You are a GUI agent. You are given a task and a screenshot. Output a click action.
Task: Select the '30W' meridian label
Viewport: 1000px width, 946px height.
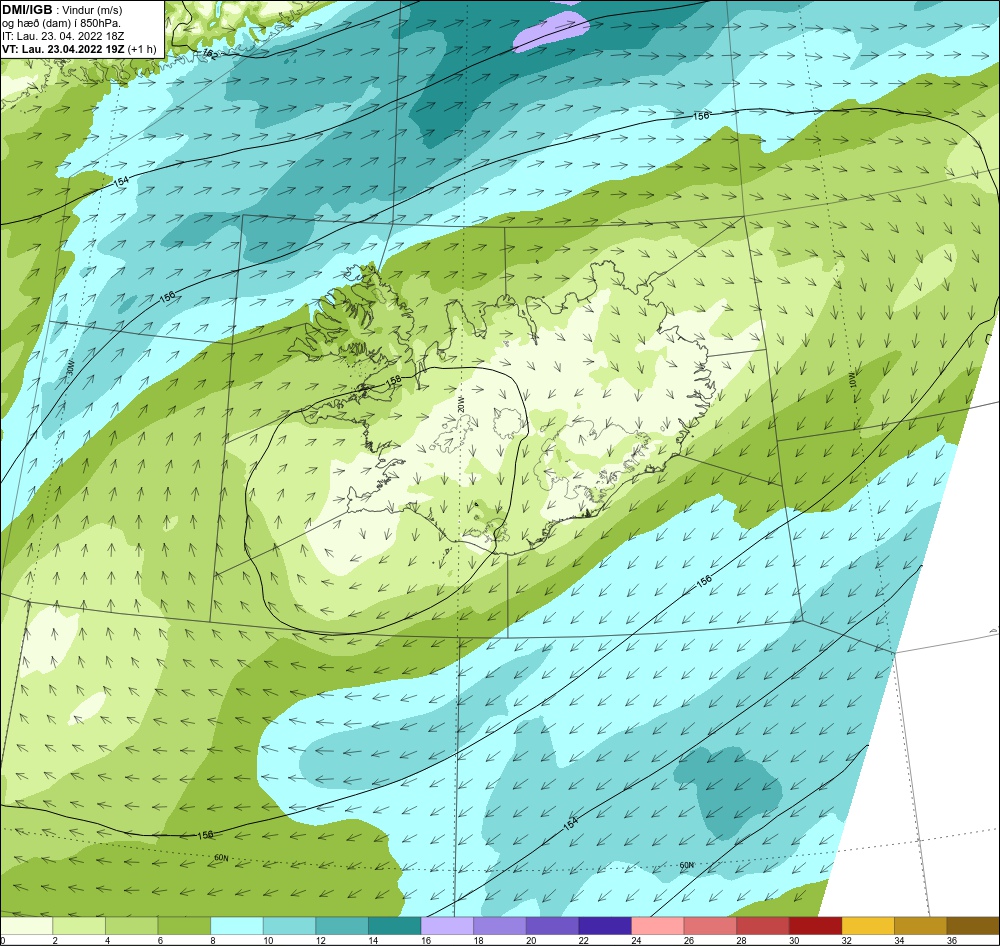70,368
